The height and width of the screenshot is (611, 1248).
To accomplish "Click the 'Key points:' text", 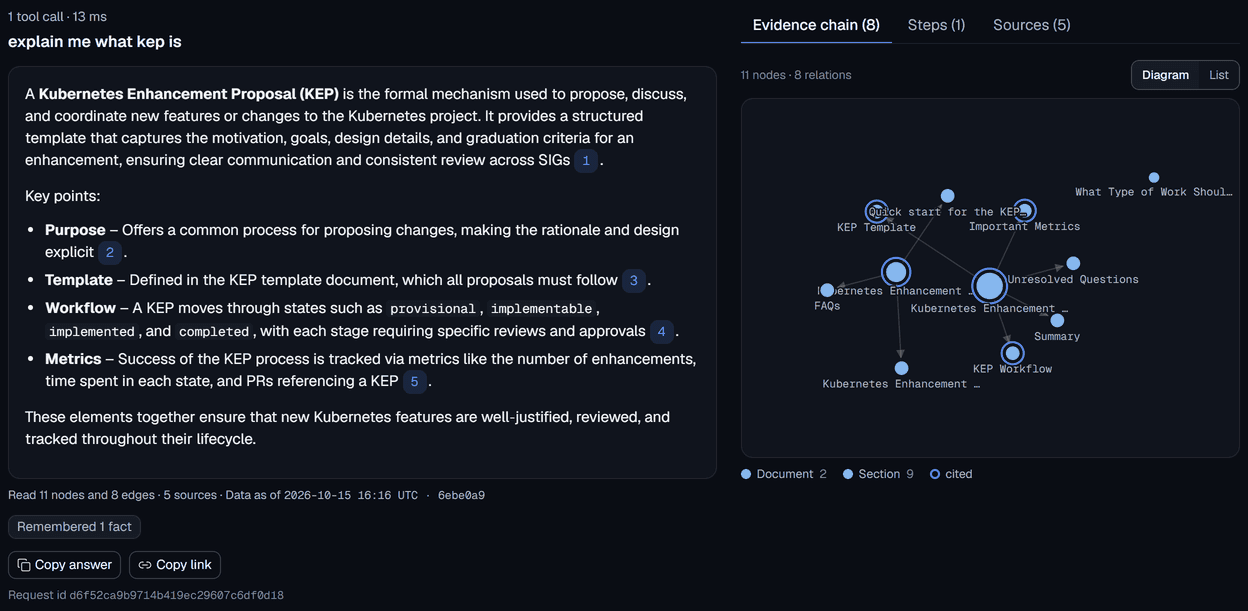I will (62, 196).
